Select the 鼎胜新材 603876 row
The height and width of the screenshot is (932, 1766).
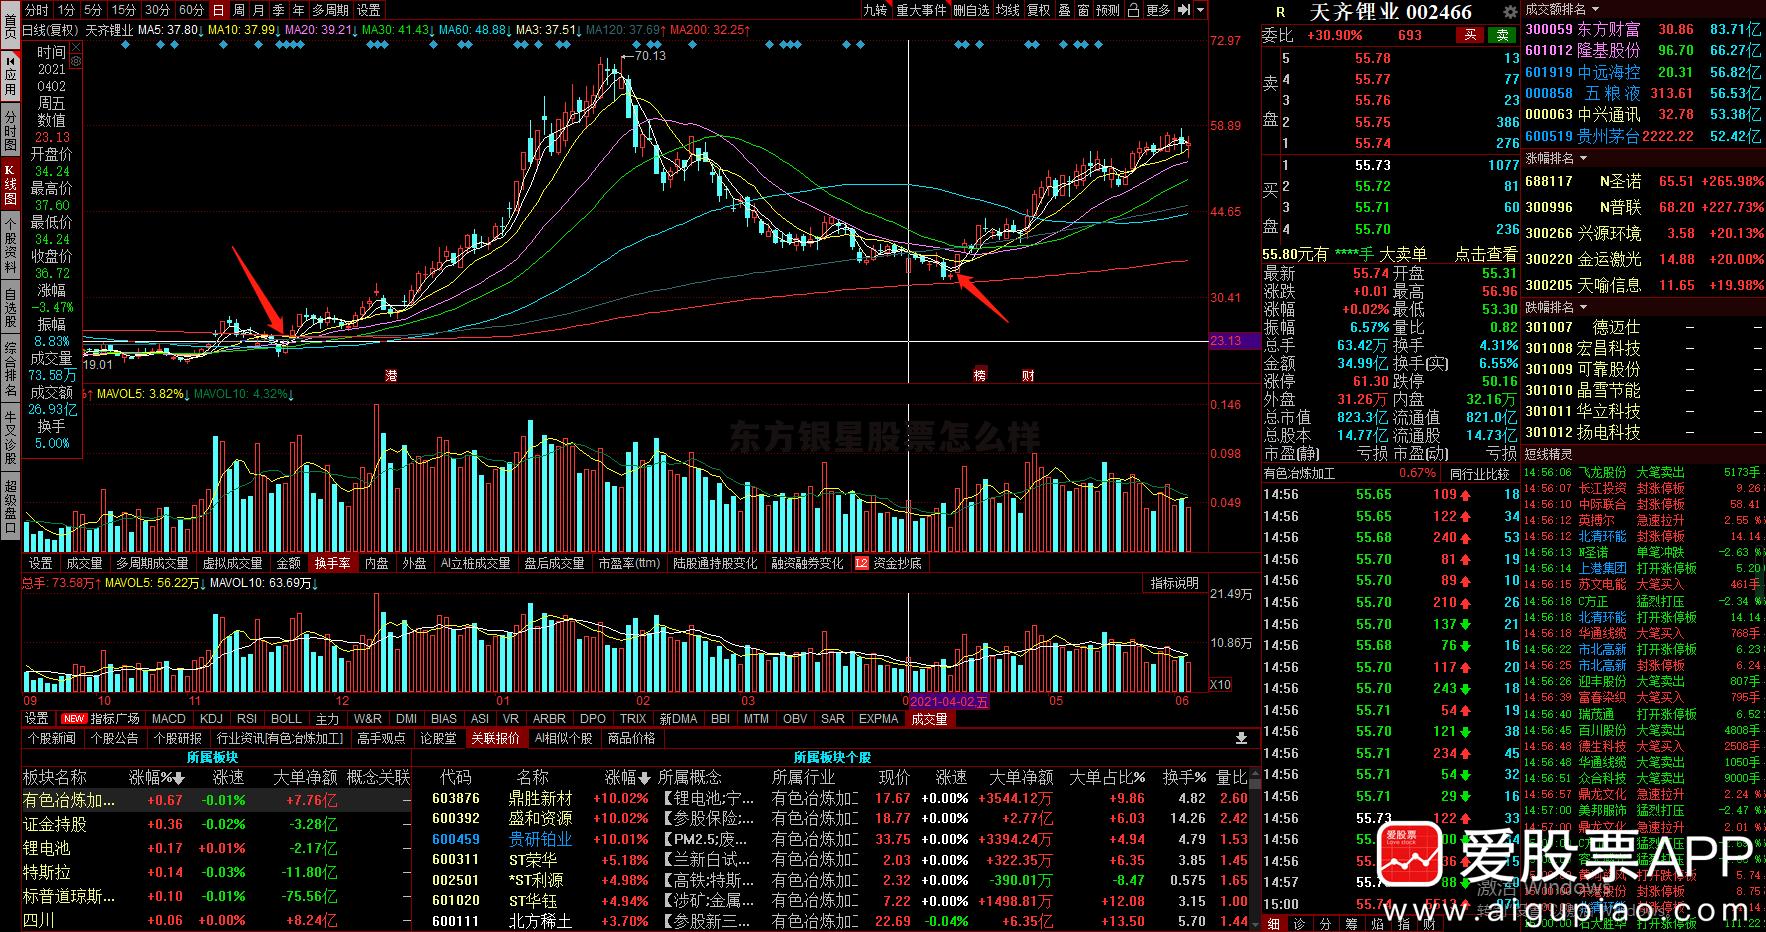point(836,798)
